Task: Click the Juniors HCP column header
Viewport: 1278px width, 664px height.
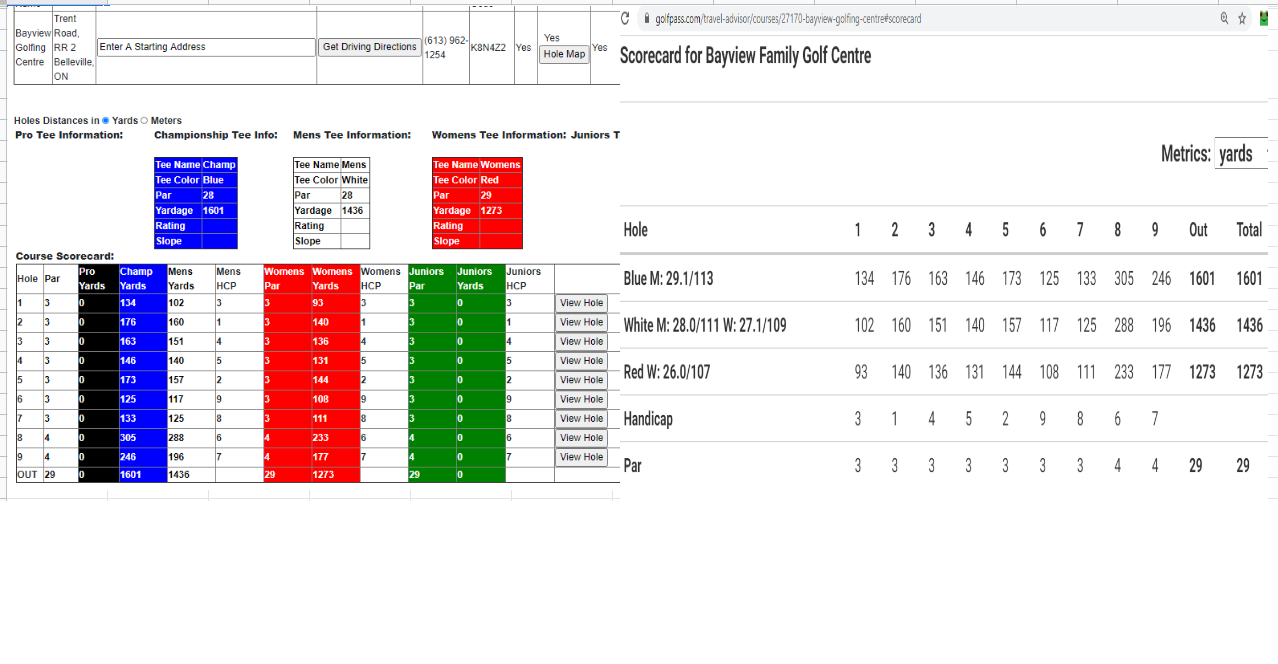Action: click(529, 279)
